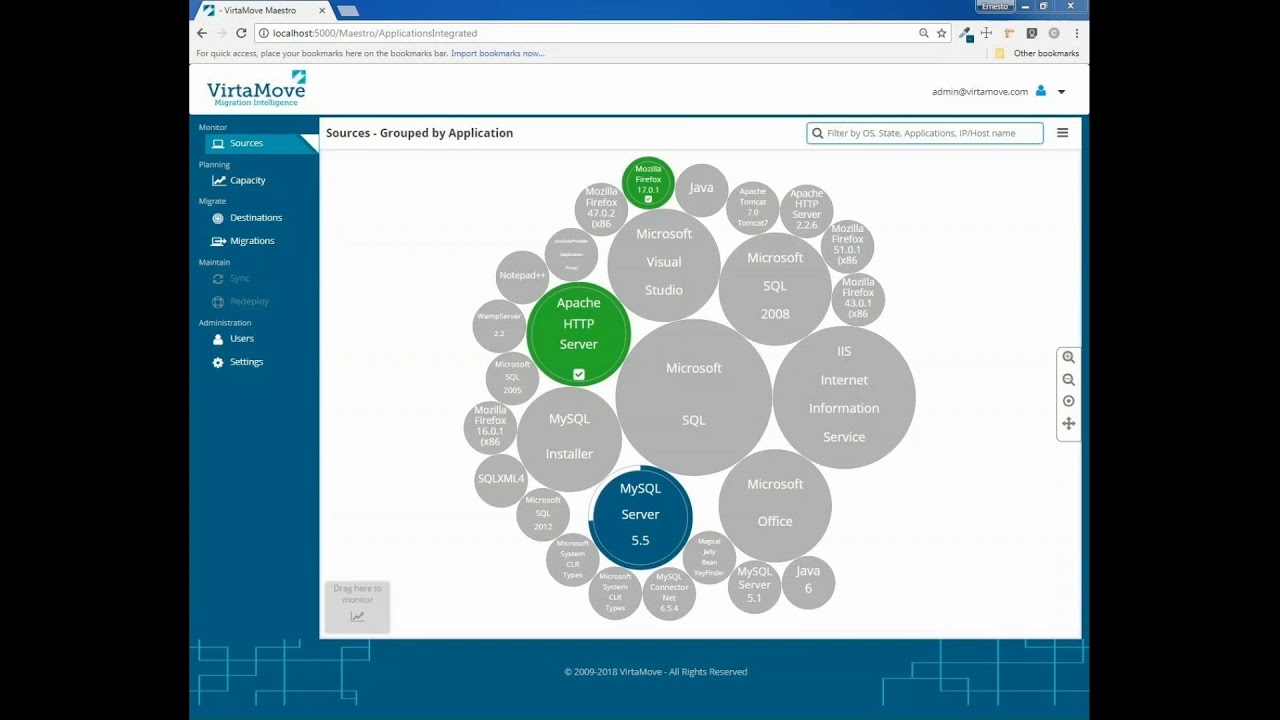Uncheck the Apache HTTP Server bubble checkbox

[x=578, y=374]
